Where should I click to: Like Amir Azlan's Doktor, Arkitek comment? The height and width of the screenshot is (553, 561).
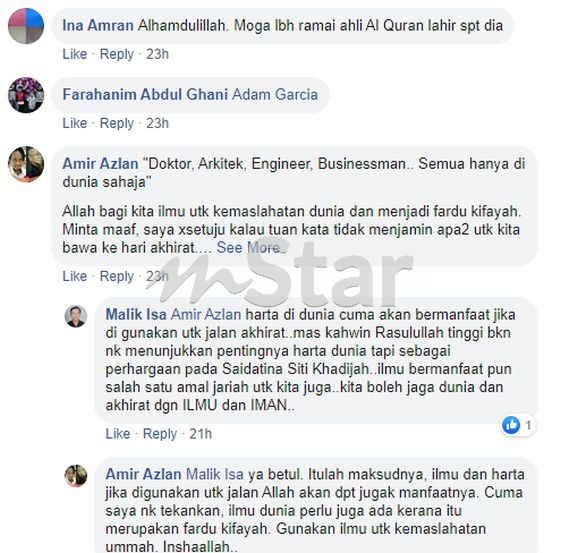75,276
